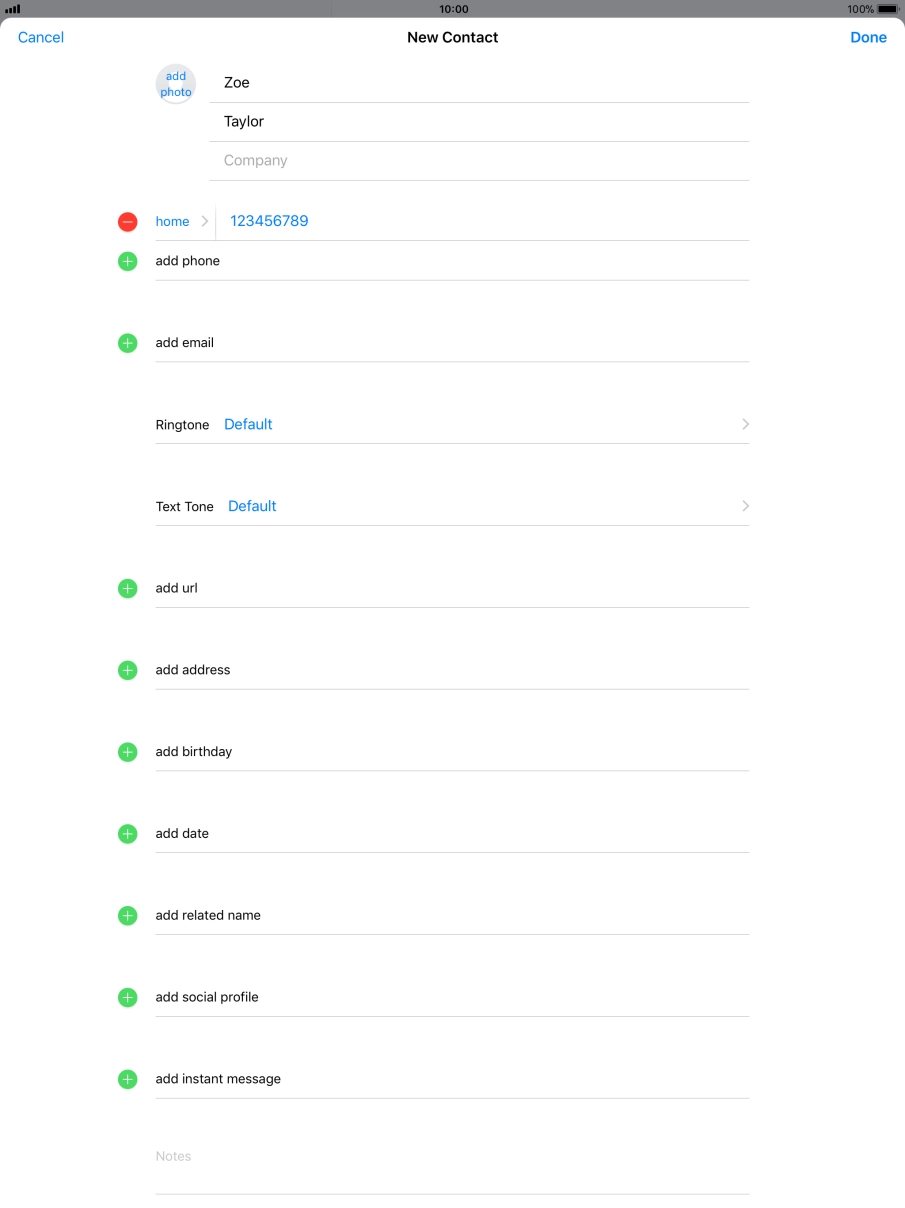The image size is (905, 1208).
Task: Edit the Company field
Action: point(478,161)
